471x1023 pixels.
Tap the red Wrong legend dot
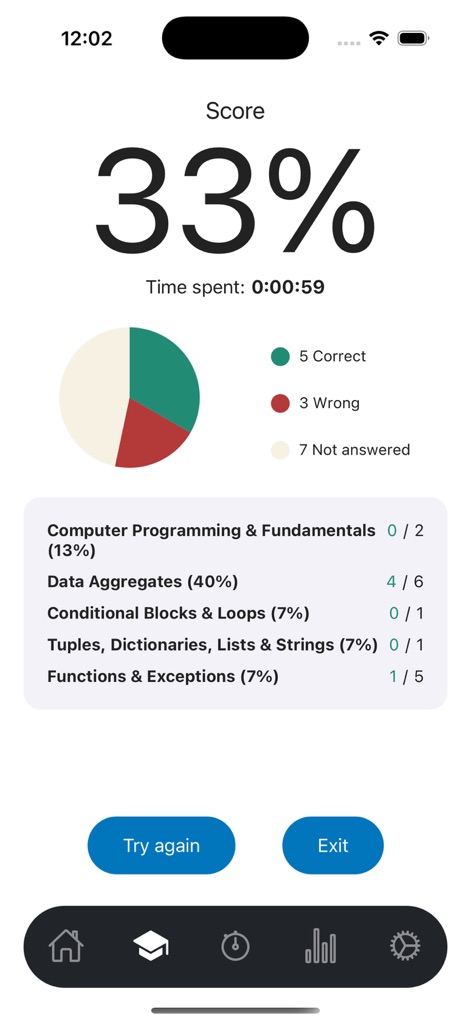click(280, 403)
